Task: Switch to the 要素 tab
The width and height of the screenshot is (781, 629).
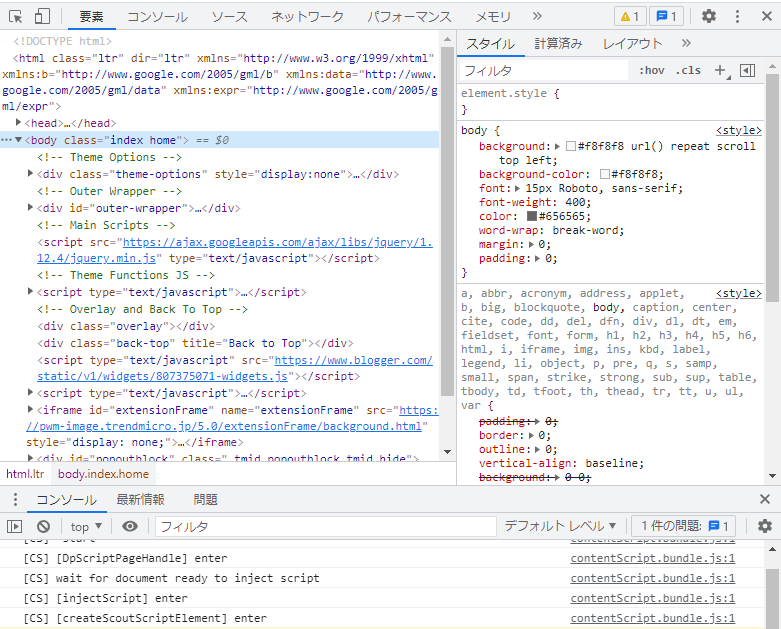Action: point(92,17)
